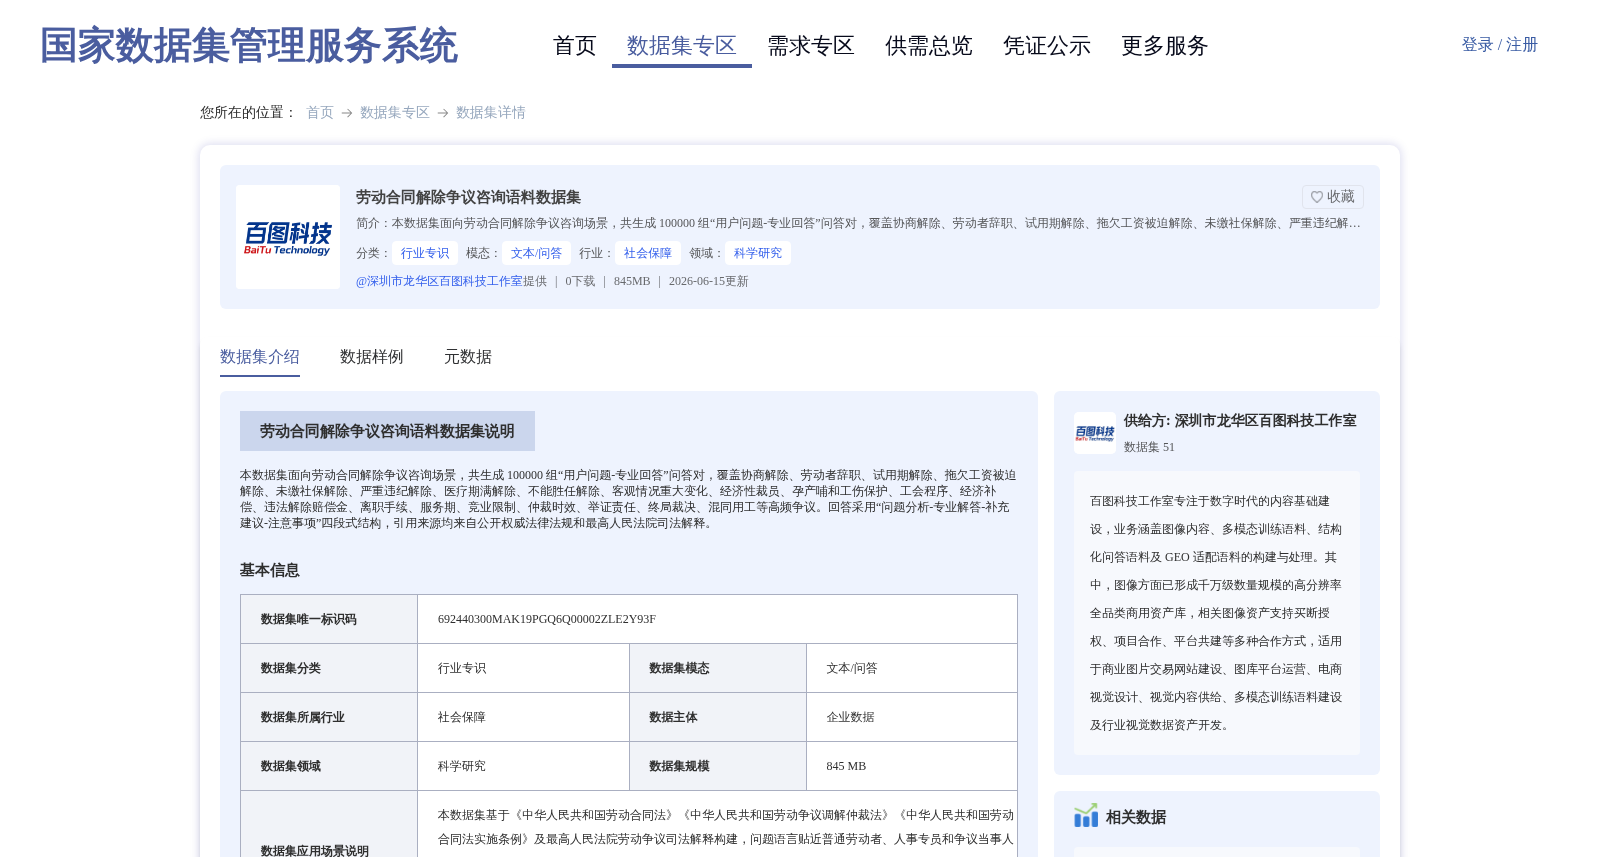Image resolution: width=1600 pixels, height=857 pixels.
Task: Click the 行业专识 category tag
Action: coord(425,253)
